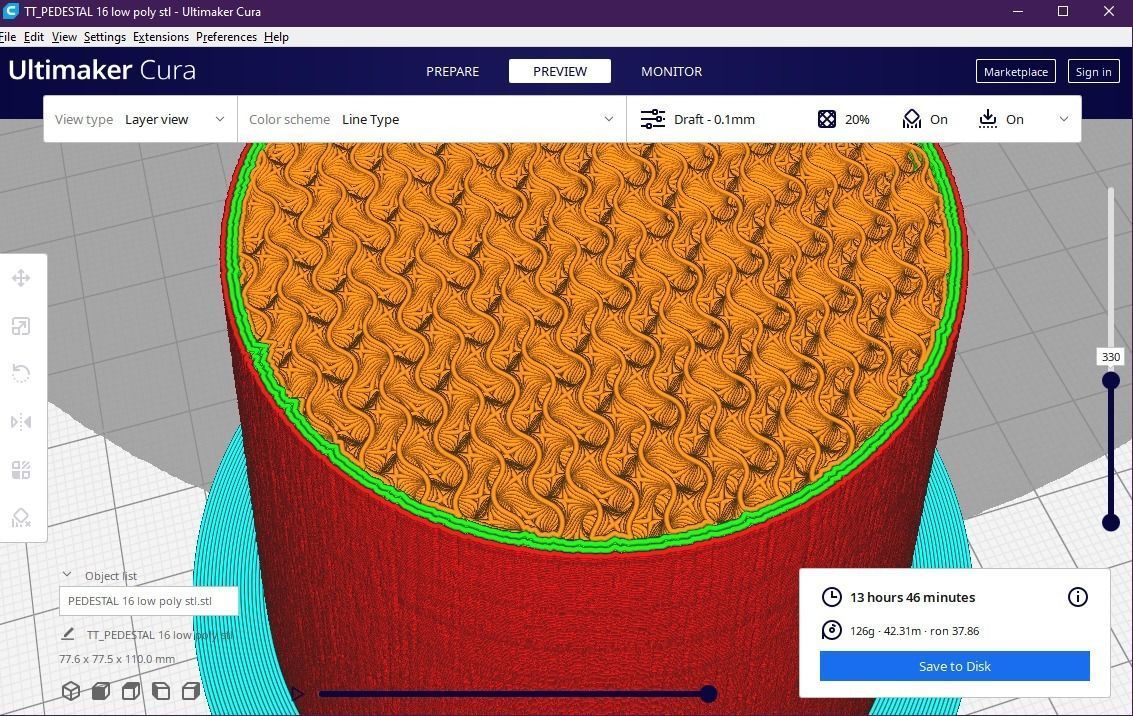This screenshot has width=1133, height=716.
Task: Click the infill 20% icon
Action: tap(827, 119)
